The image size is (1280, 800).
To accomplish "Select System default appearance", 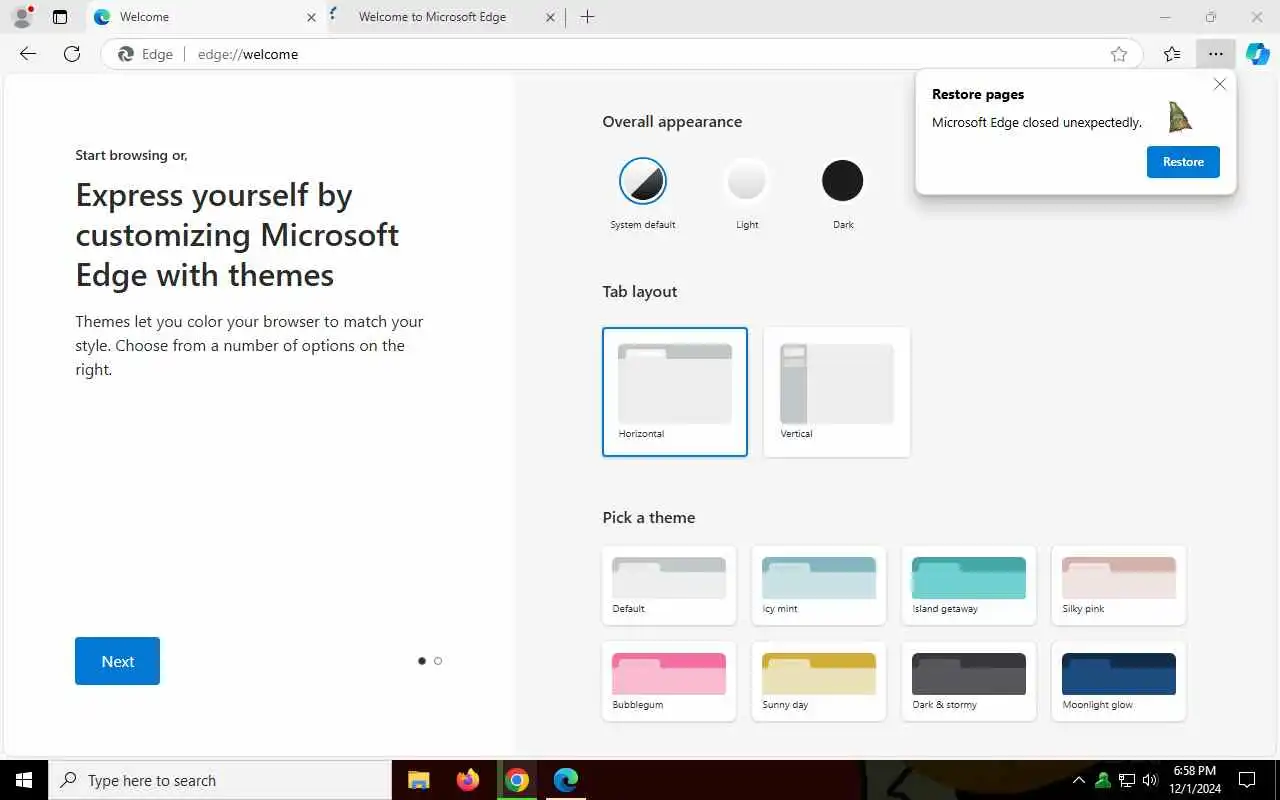I will click(643, 181).
